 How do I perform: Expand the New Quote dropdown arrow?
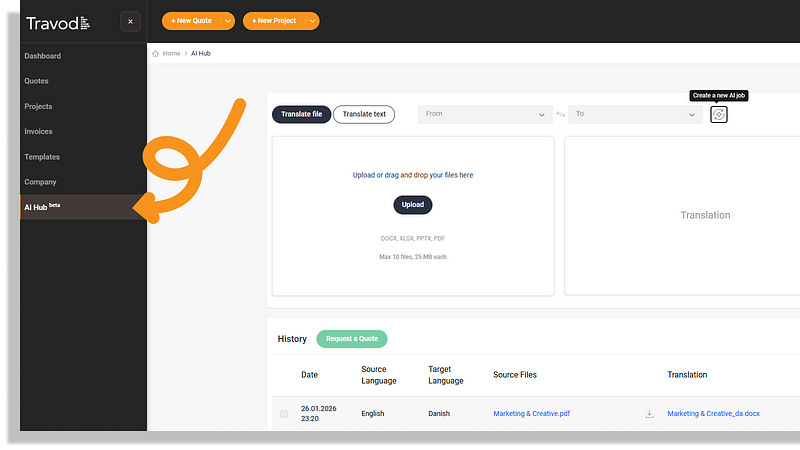coord(228,21)
